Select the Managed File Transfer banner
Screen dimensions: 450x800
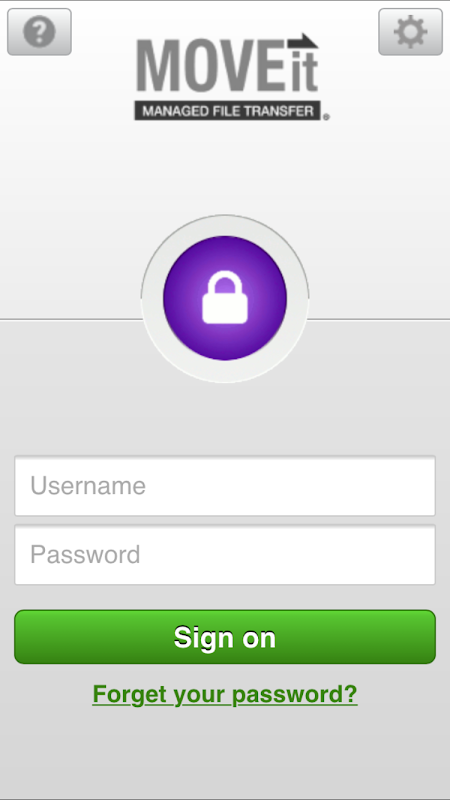228,111
